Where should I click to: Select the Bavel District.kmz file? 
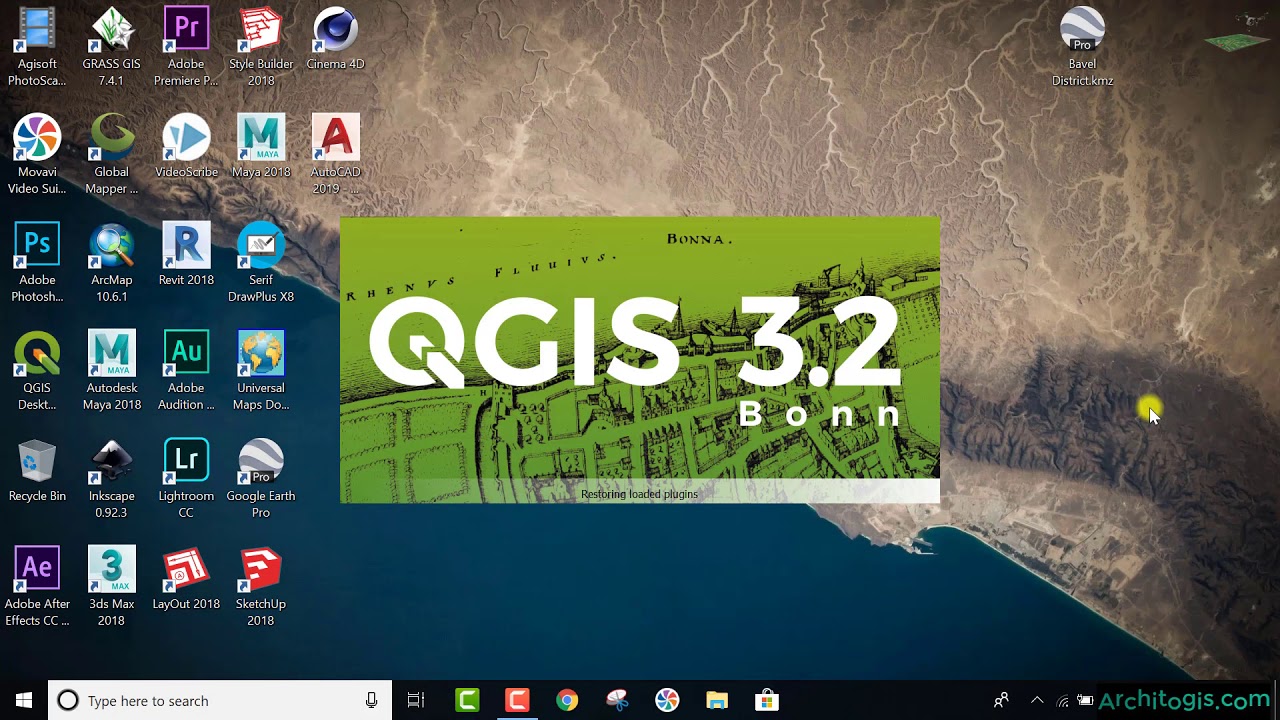click(1082, 46)
